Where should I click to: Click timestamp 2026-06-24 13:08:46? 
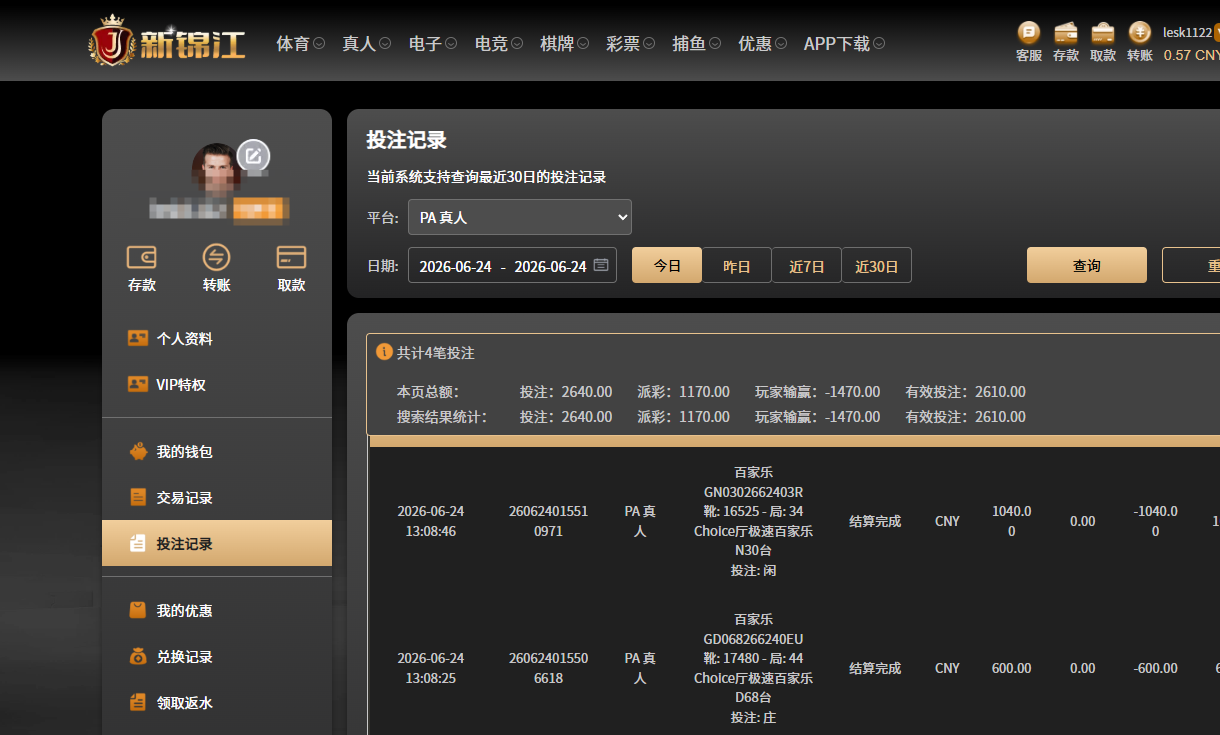431,521
